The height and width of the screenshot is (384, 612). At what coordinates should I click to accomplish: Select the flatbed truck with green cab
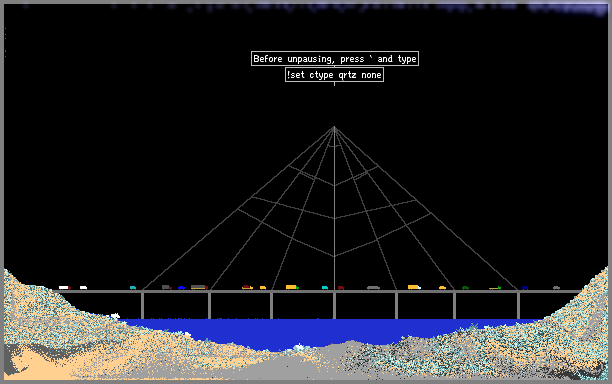(495, 288)
